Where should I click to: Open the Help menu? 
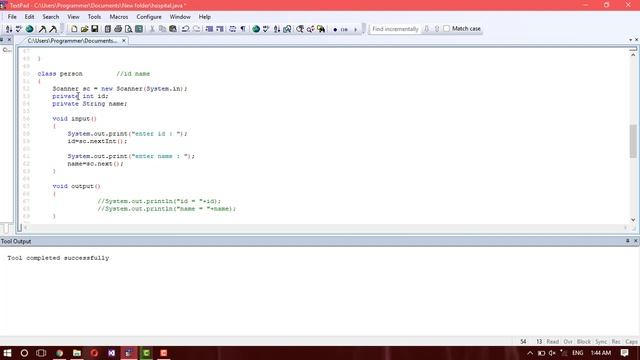(204, 17)
